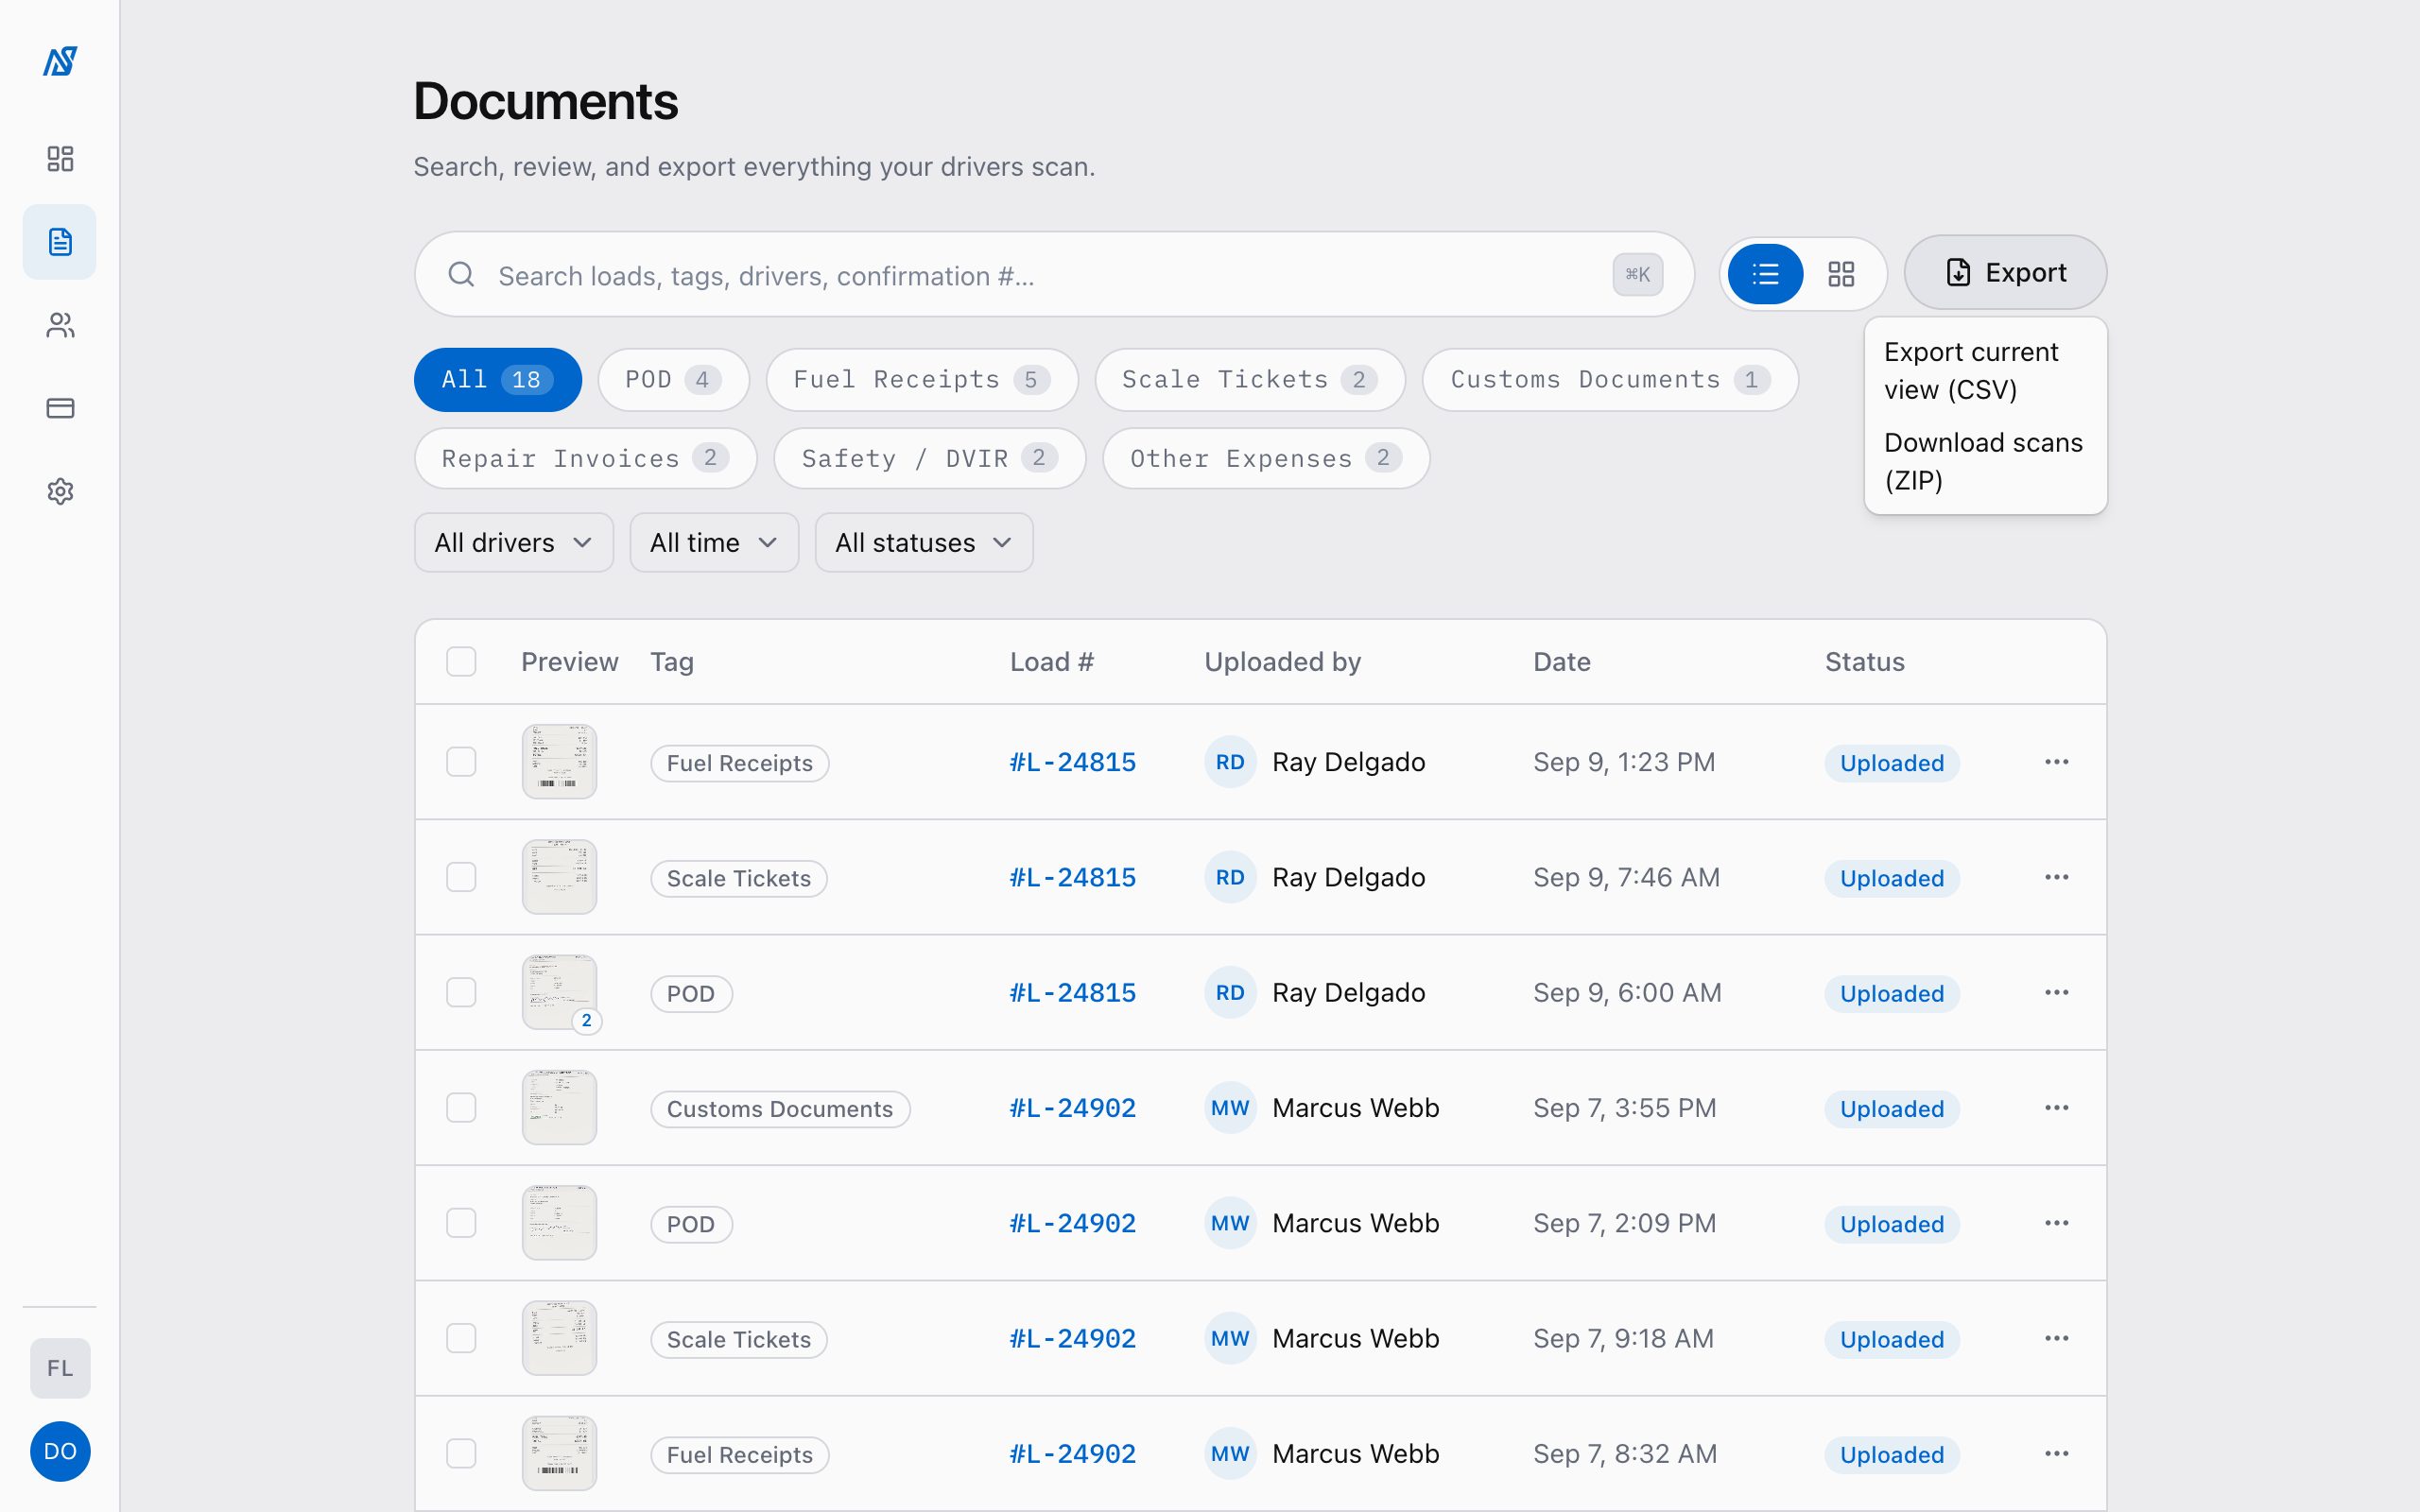The image size is (2420, 1512).
Task: Open the POD thumbnail with 2-page badge
Action: pyautogui.click(x=560, y=992)
